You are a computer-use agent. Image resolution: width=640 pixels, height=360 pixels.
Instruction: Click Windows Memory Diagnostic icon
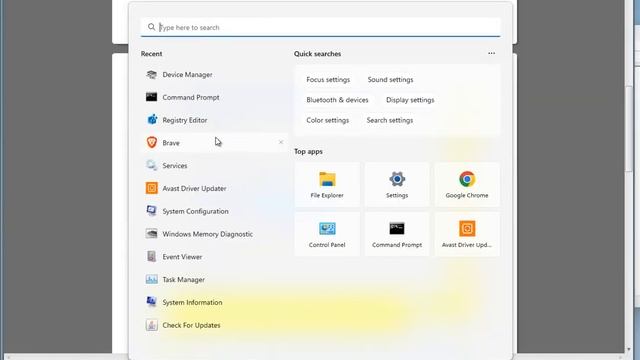click(151, 234)
